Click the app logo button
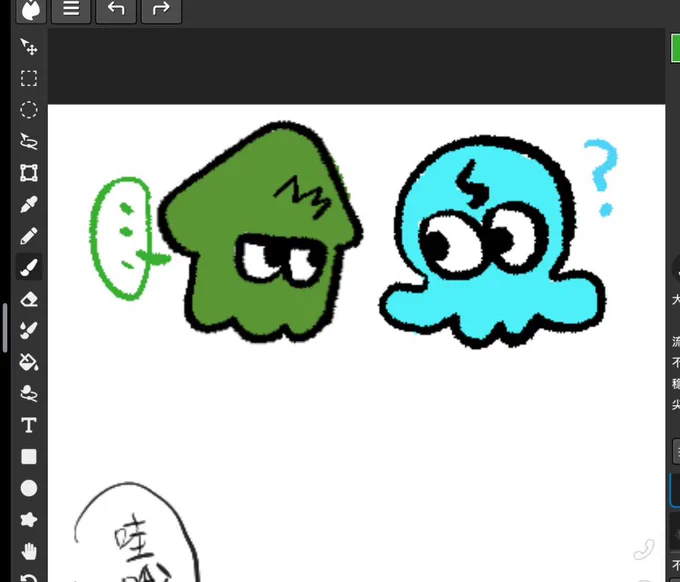 [31, 10]
